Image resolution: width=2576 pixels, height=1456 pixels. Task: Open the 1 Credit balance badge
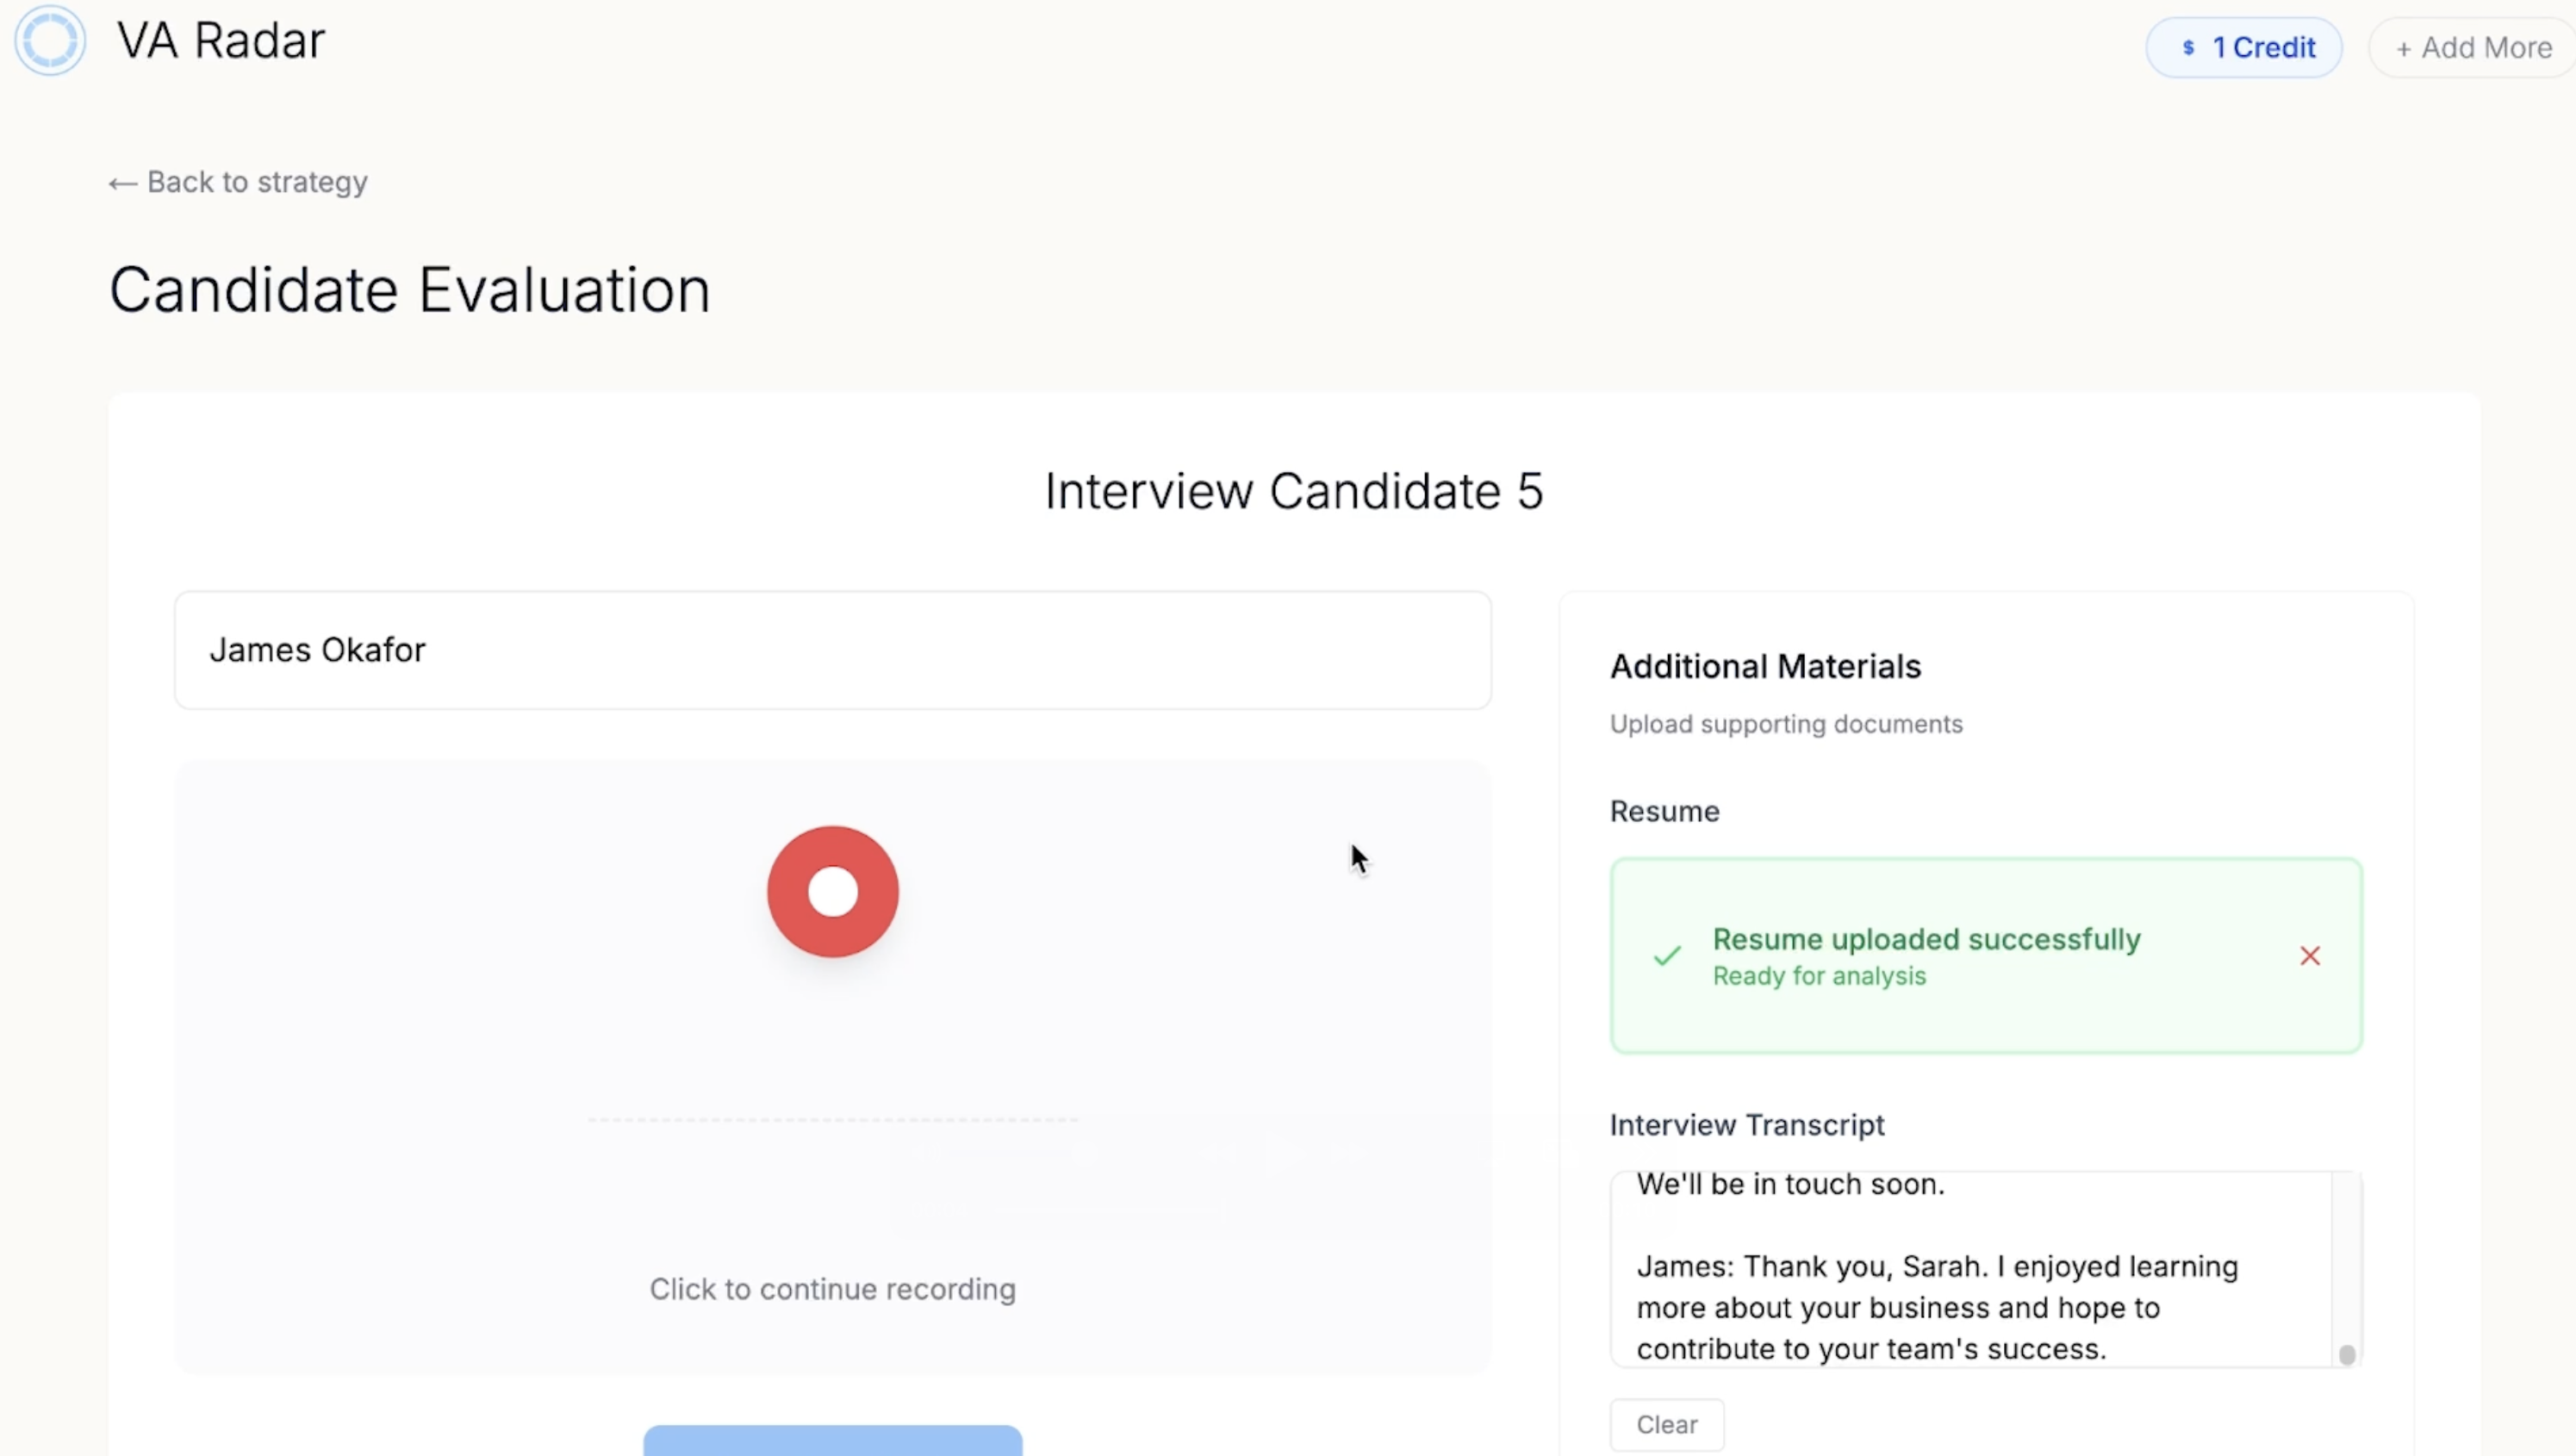2244,48
